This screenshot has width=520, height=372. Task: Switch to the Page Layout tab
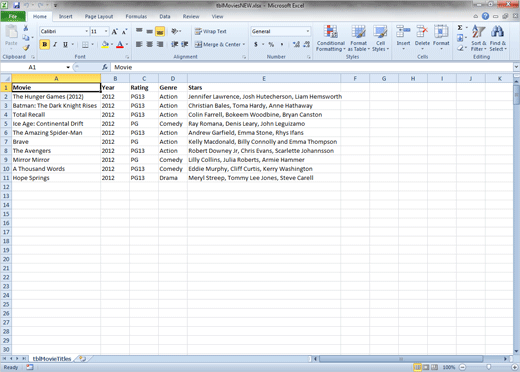point(99,16)
